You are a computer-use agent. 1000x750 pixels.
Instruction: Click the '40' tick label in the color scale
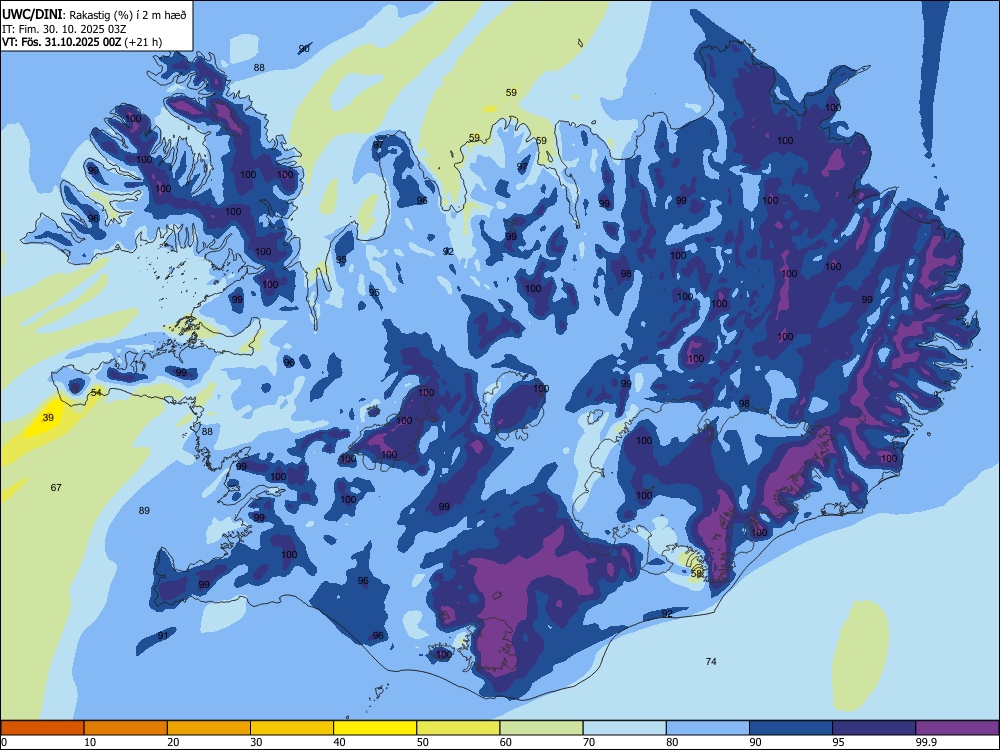[339, 742]
